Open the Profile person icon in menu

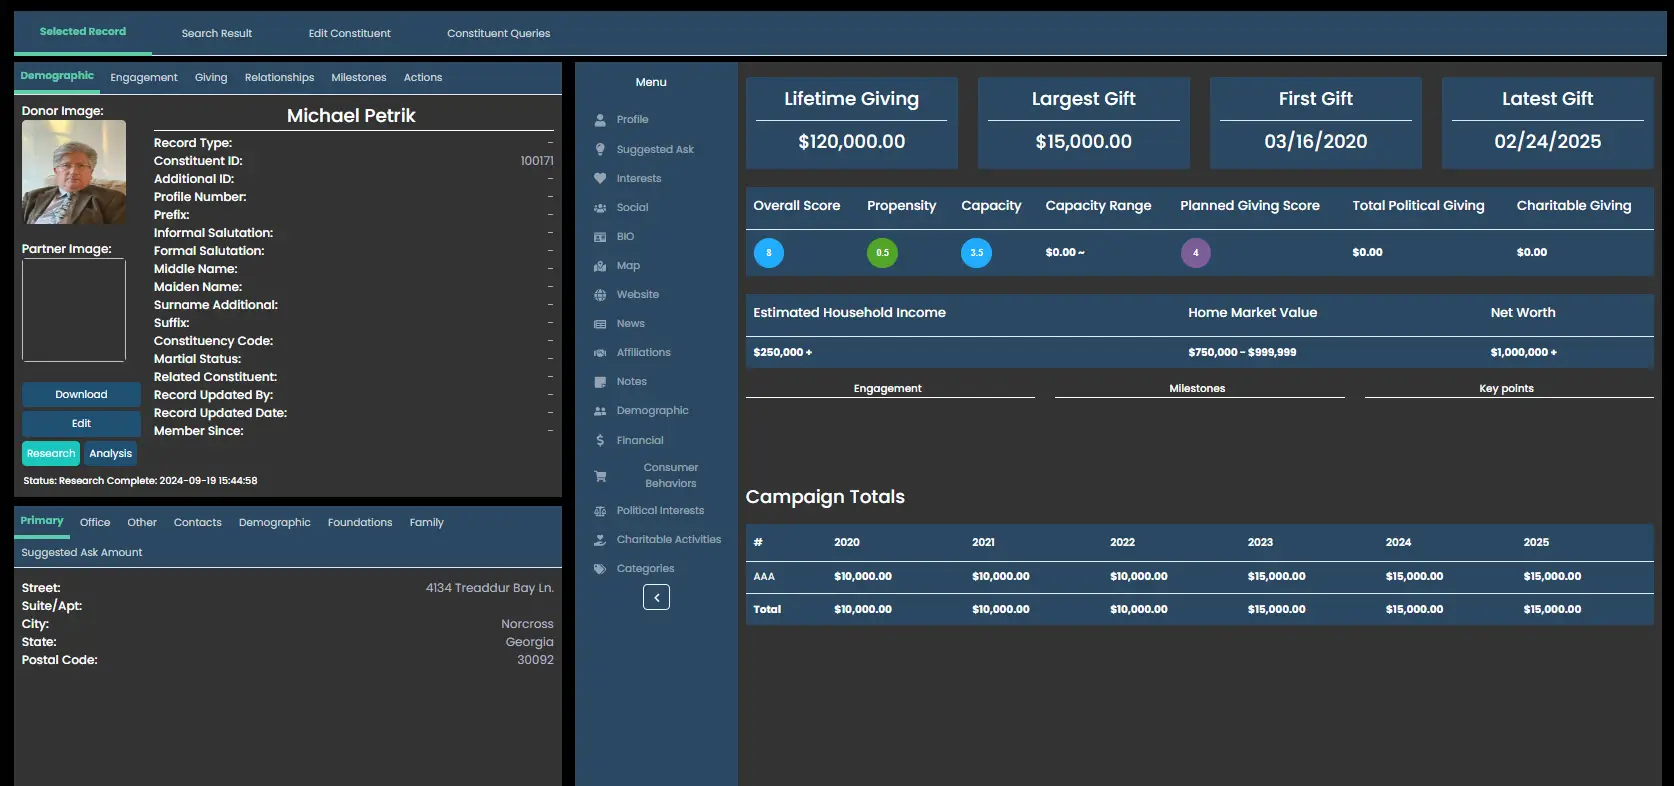(600, 120)
